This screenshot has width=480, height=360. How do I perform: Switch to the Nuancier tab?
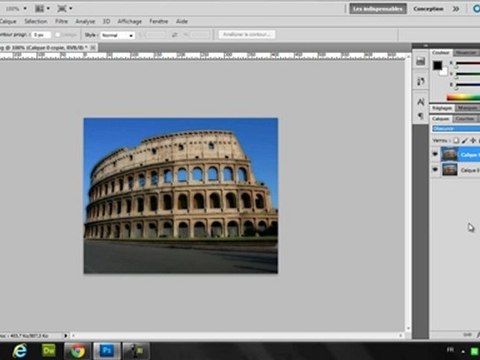tap(466, 53)
